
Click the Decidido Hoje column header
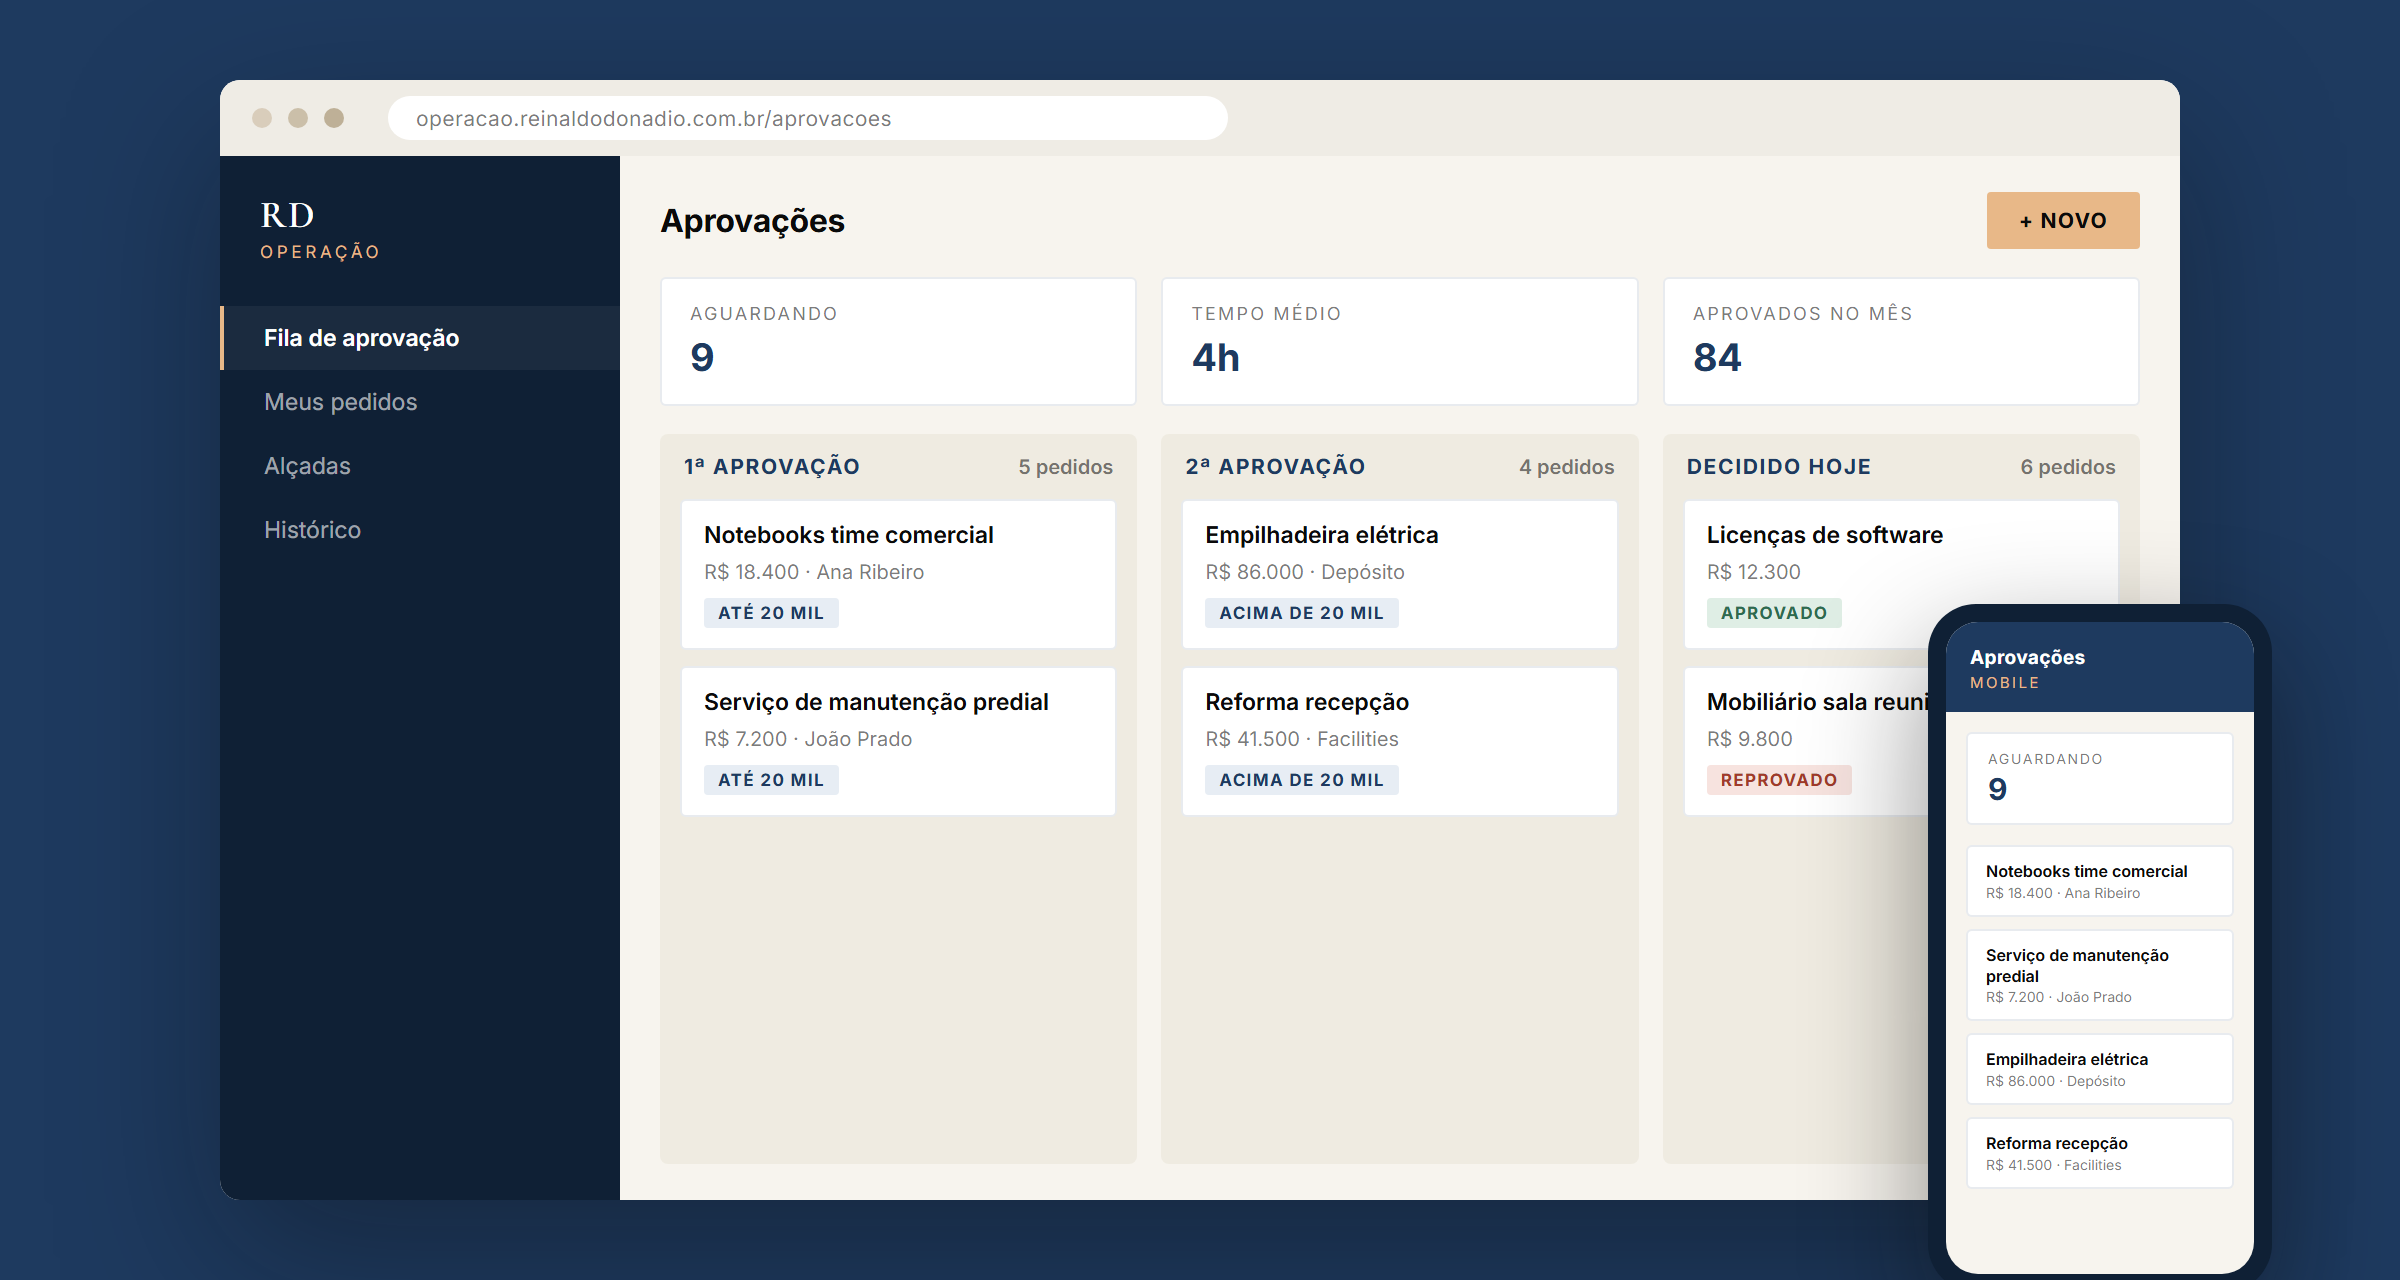pyautogui.click(x=1779, y=467)
